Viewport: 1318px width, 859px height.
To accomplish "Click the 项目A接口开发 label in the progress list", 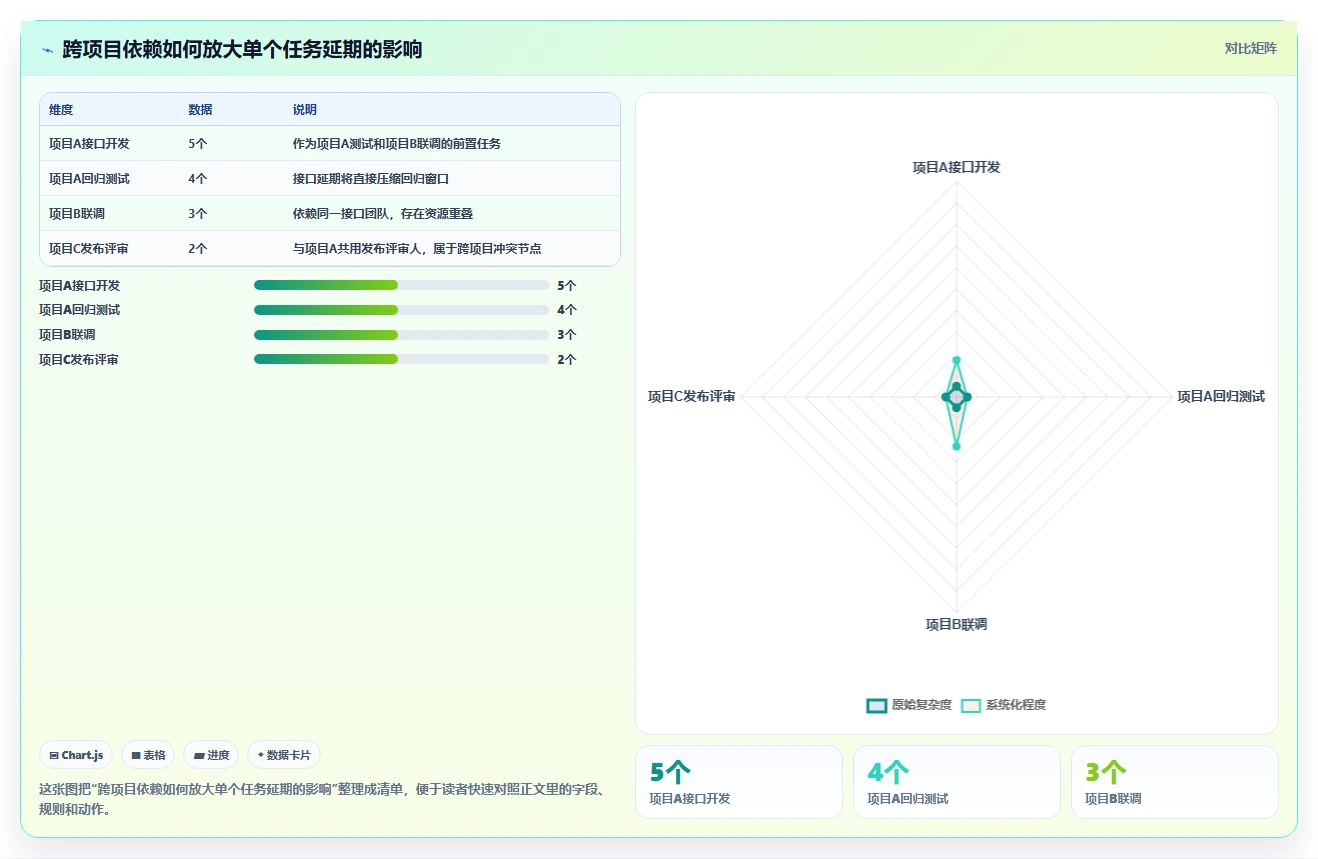I will (80, 286).
